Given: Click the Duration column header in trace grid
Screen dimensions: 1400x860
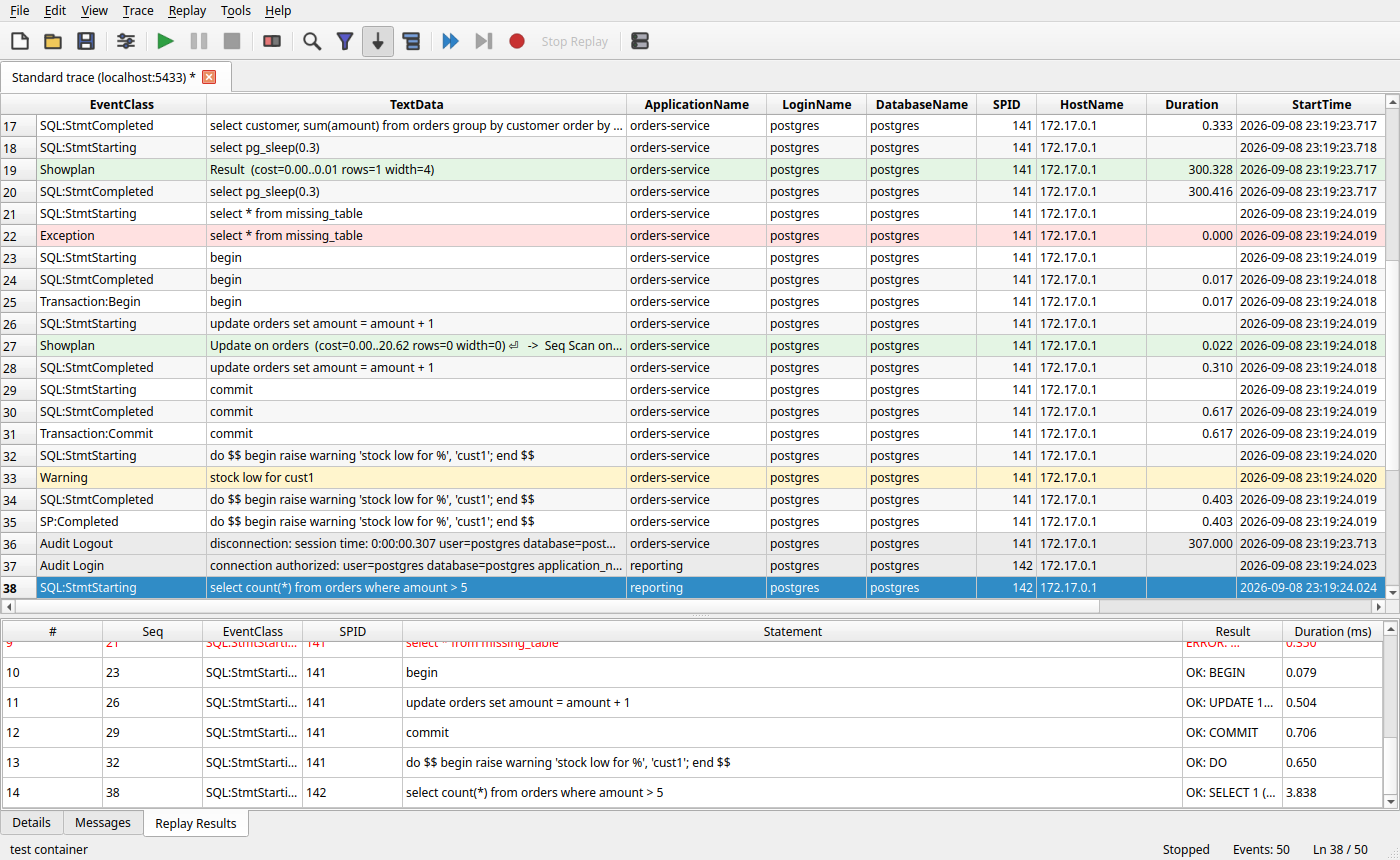Looking at the screenshot, I should pos(1191,104).
